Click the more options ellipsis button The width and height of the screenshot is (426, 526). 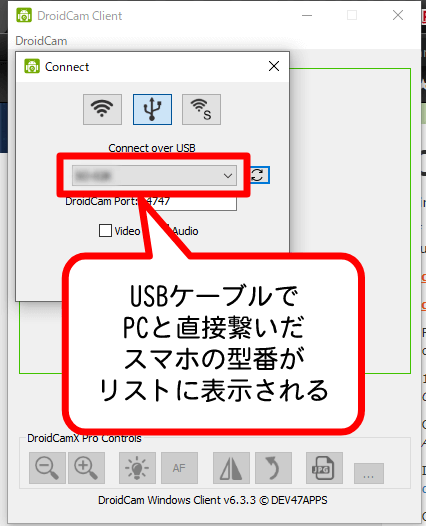click(x=369, y=473)
